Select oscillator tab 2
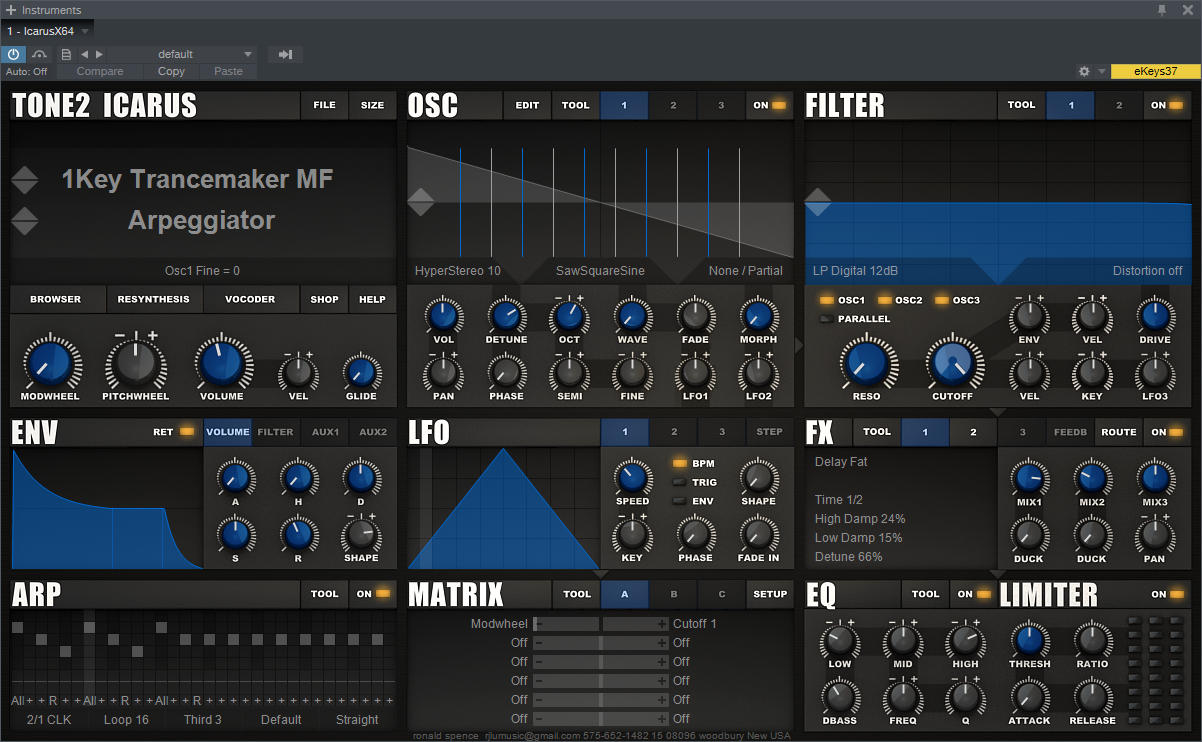Image resolution: width=1202 pixels, height=742 pixels. tap(673, 105)
